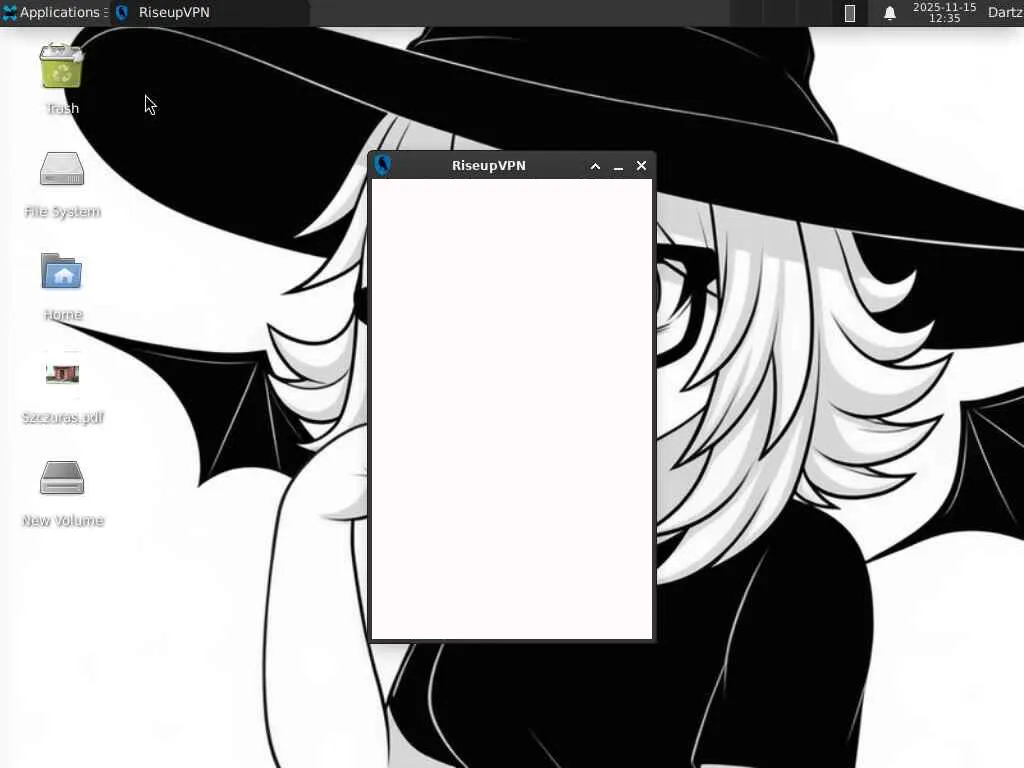
Task: Shade the RiseupVPN window with the up arrow
Action: (595, 166)
